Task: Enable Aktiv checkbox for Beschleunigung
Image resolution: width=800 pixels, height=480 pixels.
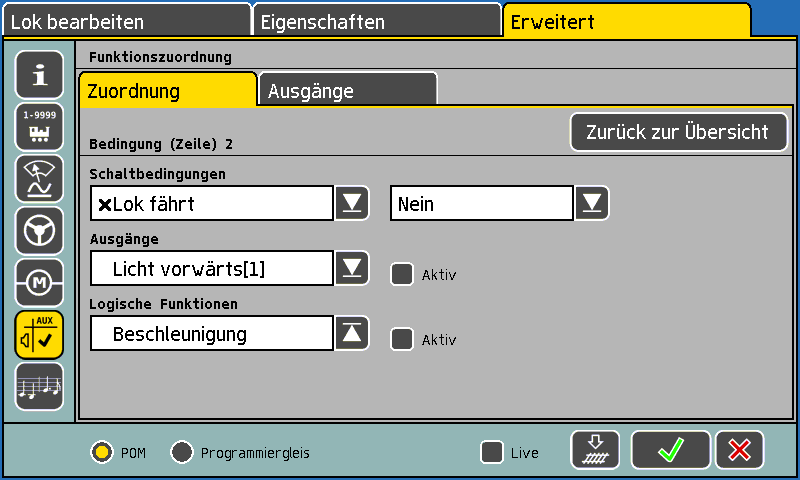Action: pyautogui.click(x=402, y=339)
